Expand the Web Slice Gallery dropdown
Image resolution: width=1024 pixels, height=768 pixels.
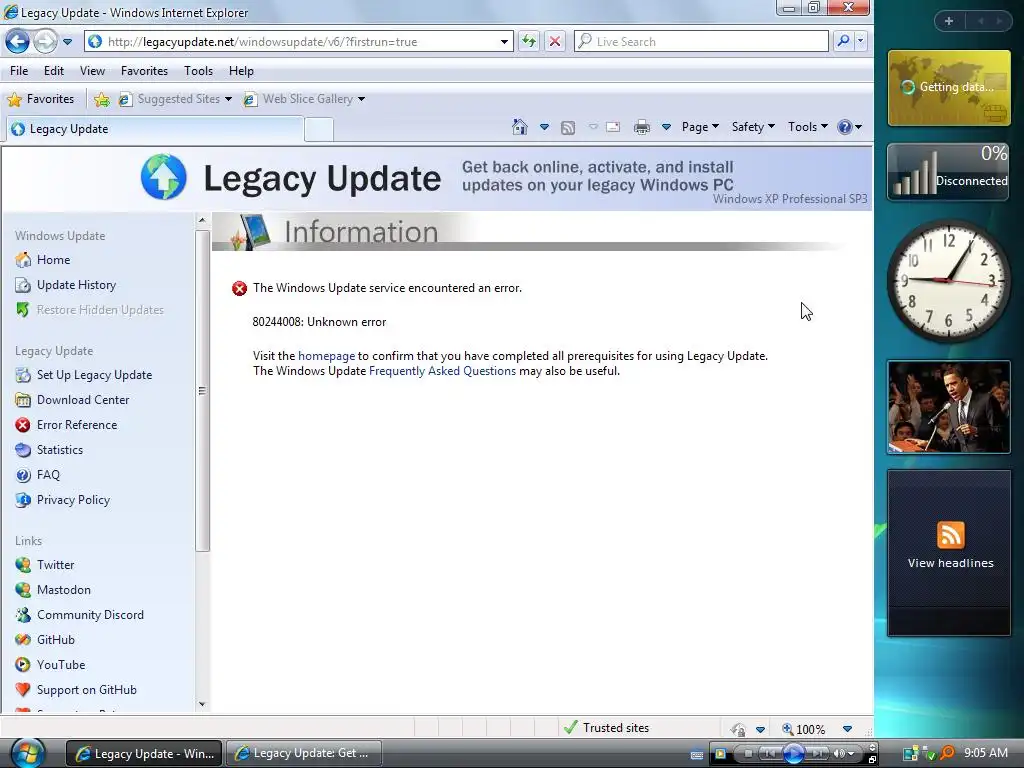coord(361,99)
